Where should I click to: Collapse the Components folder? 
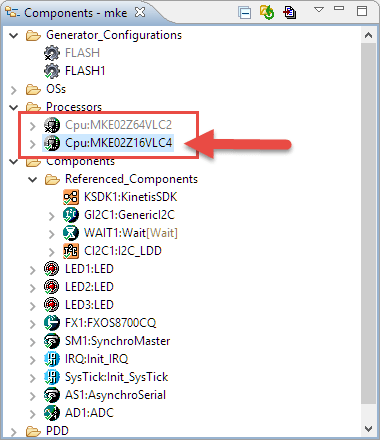14,162
